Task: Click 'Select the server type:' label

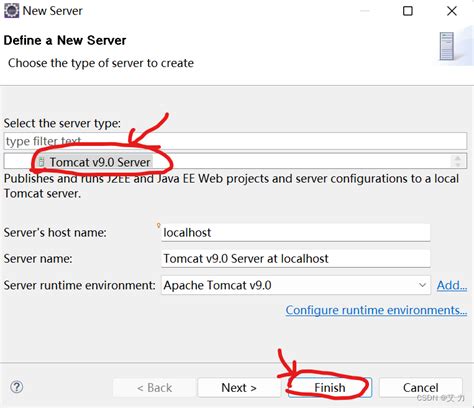Action: [x=62, y=123]
